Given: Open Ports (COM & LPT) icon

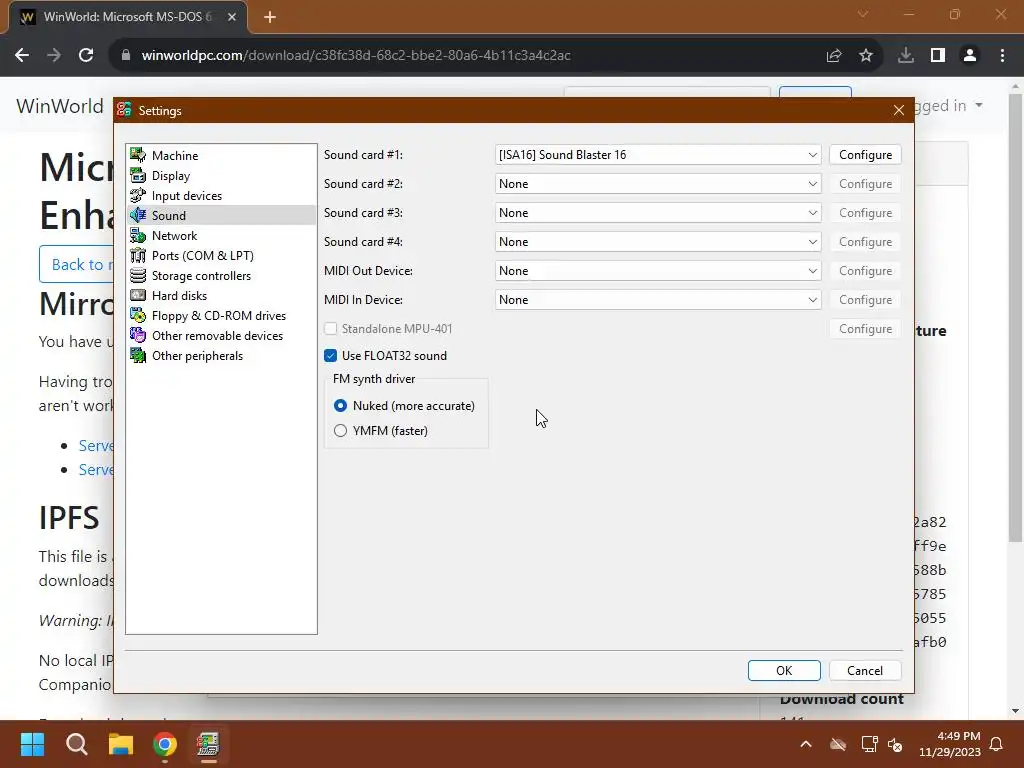Looking at the screenshot, I should pos(138,255).
